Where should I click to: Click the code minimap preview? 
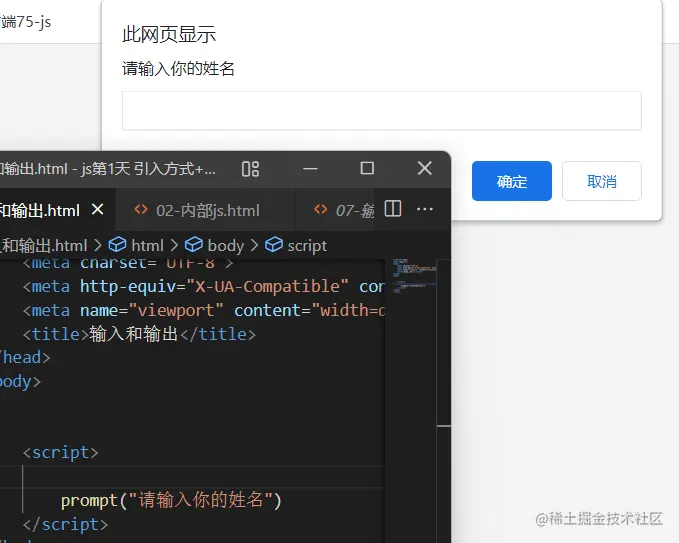tap(414, 275)
